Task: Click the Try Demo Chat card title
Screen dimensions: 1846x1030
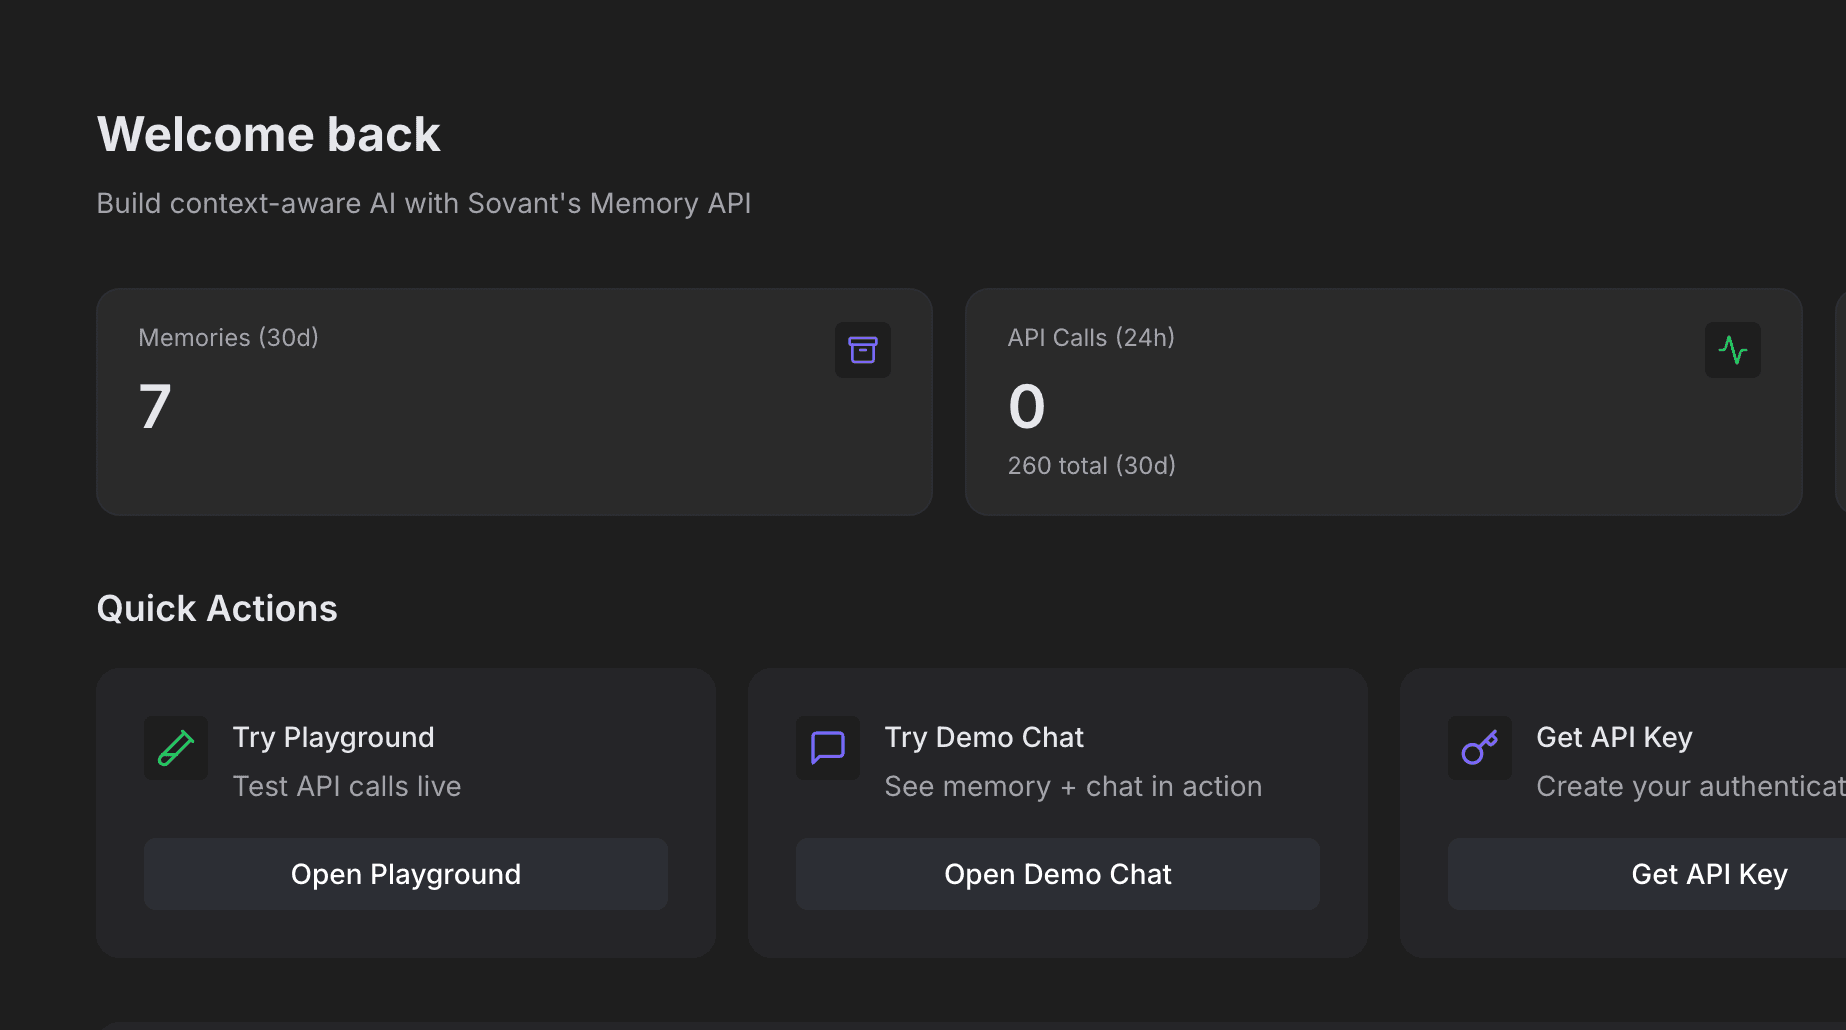Action: 984,738
